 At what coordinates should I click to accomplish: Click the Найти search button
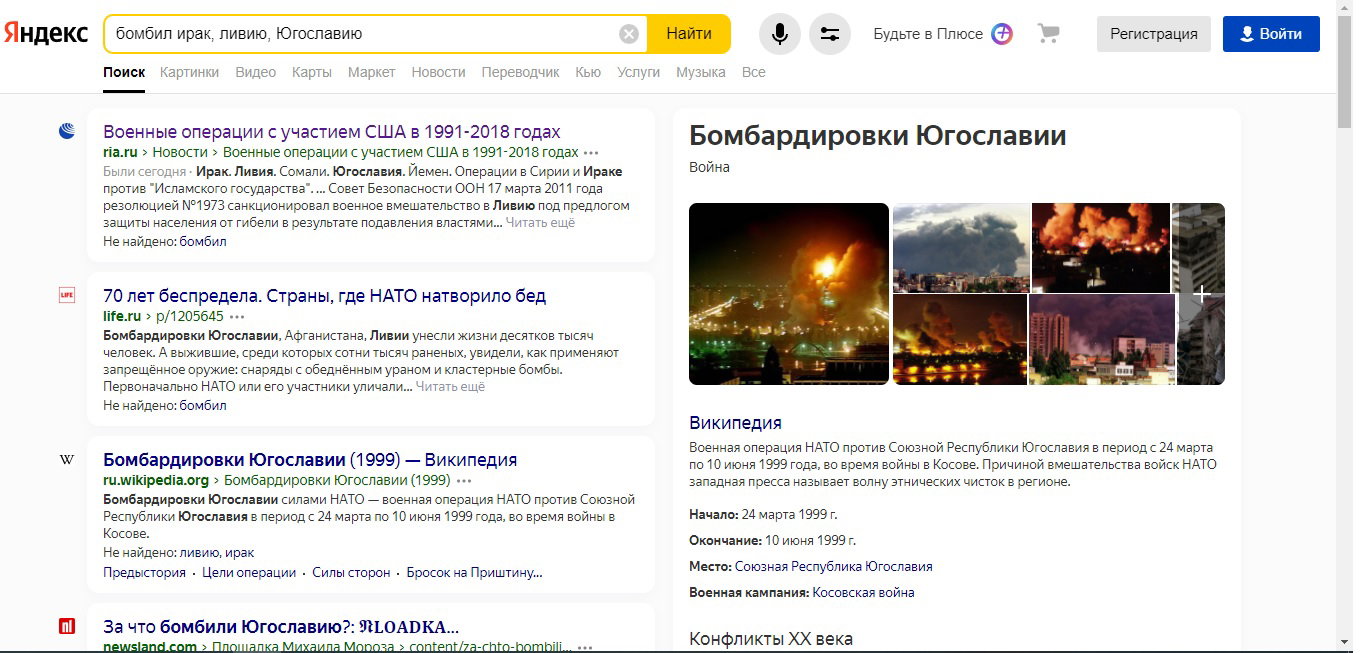(689, 34)
